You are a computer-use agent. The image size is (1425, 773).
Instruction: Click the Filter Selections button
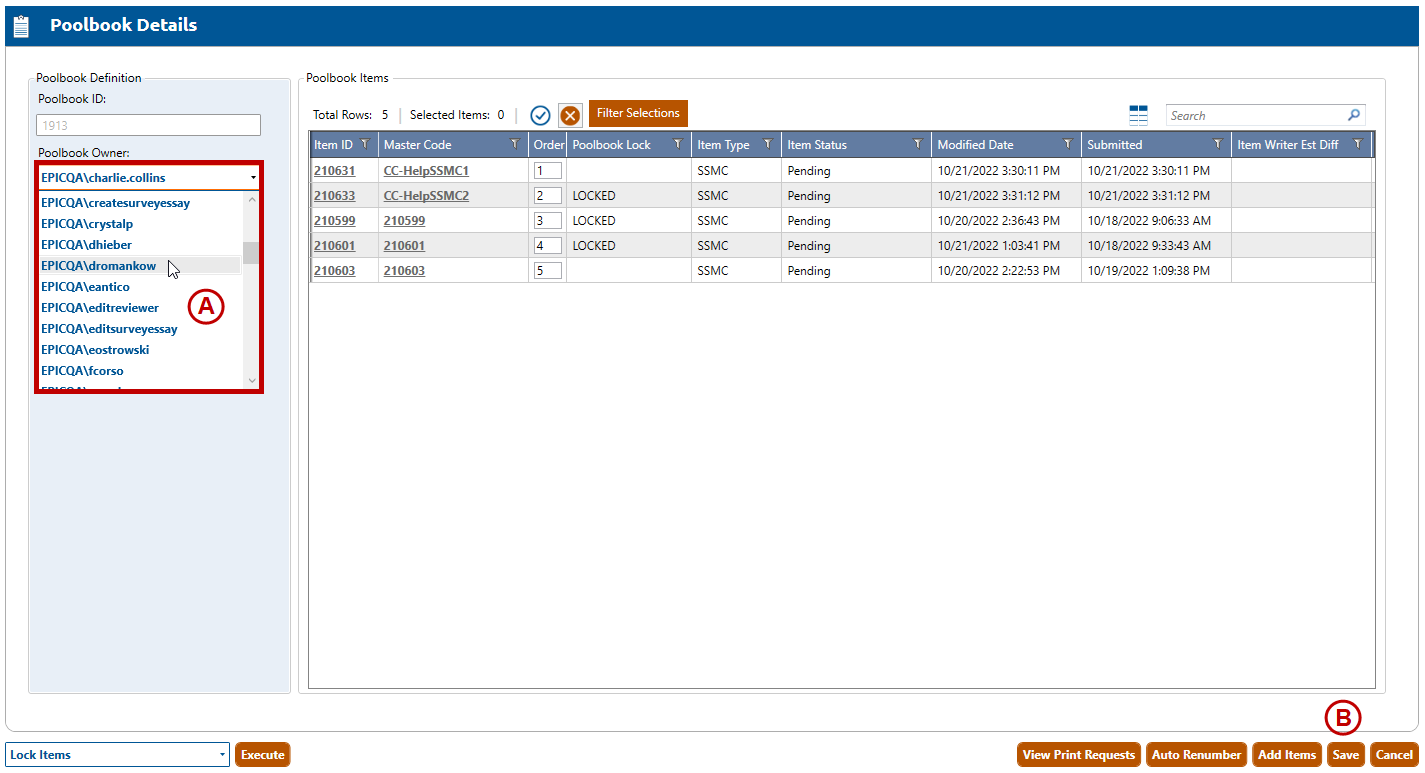click(638, 113)
